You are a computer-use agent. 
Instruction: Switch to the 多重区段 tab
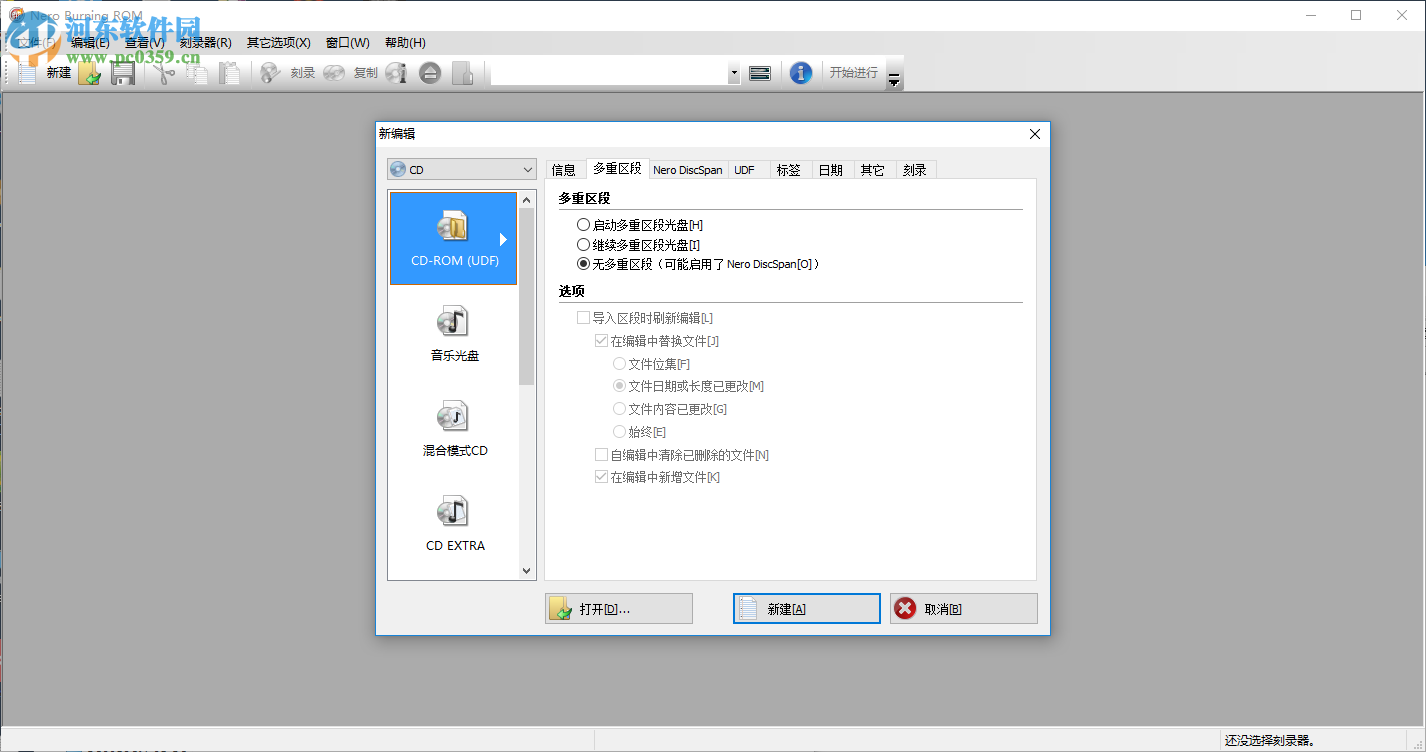pyautogui.click(x=617, y=168)
